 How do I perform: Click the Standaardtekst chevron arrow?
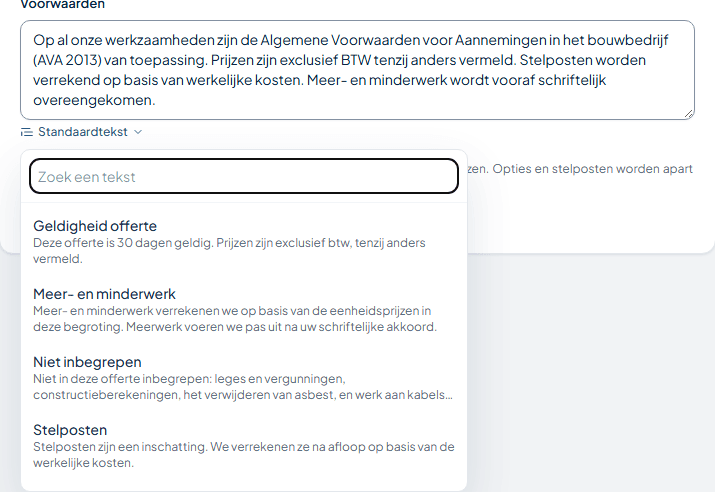point(138,132)
